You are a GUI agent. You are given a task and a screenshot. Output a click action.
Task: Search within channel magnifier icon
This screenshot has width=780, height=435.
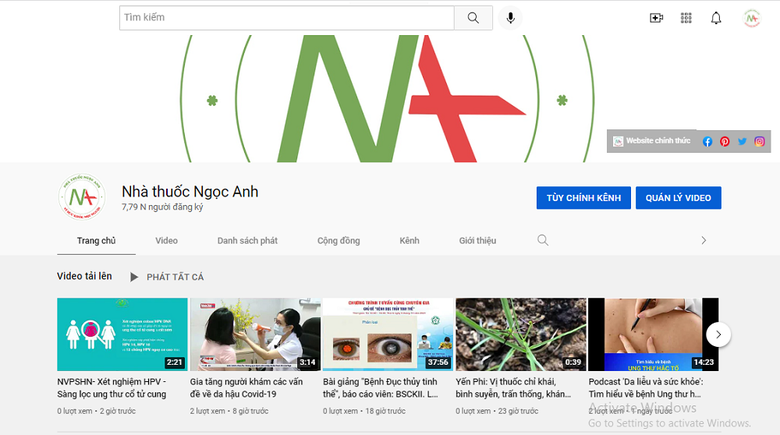(543, 240)
